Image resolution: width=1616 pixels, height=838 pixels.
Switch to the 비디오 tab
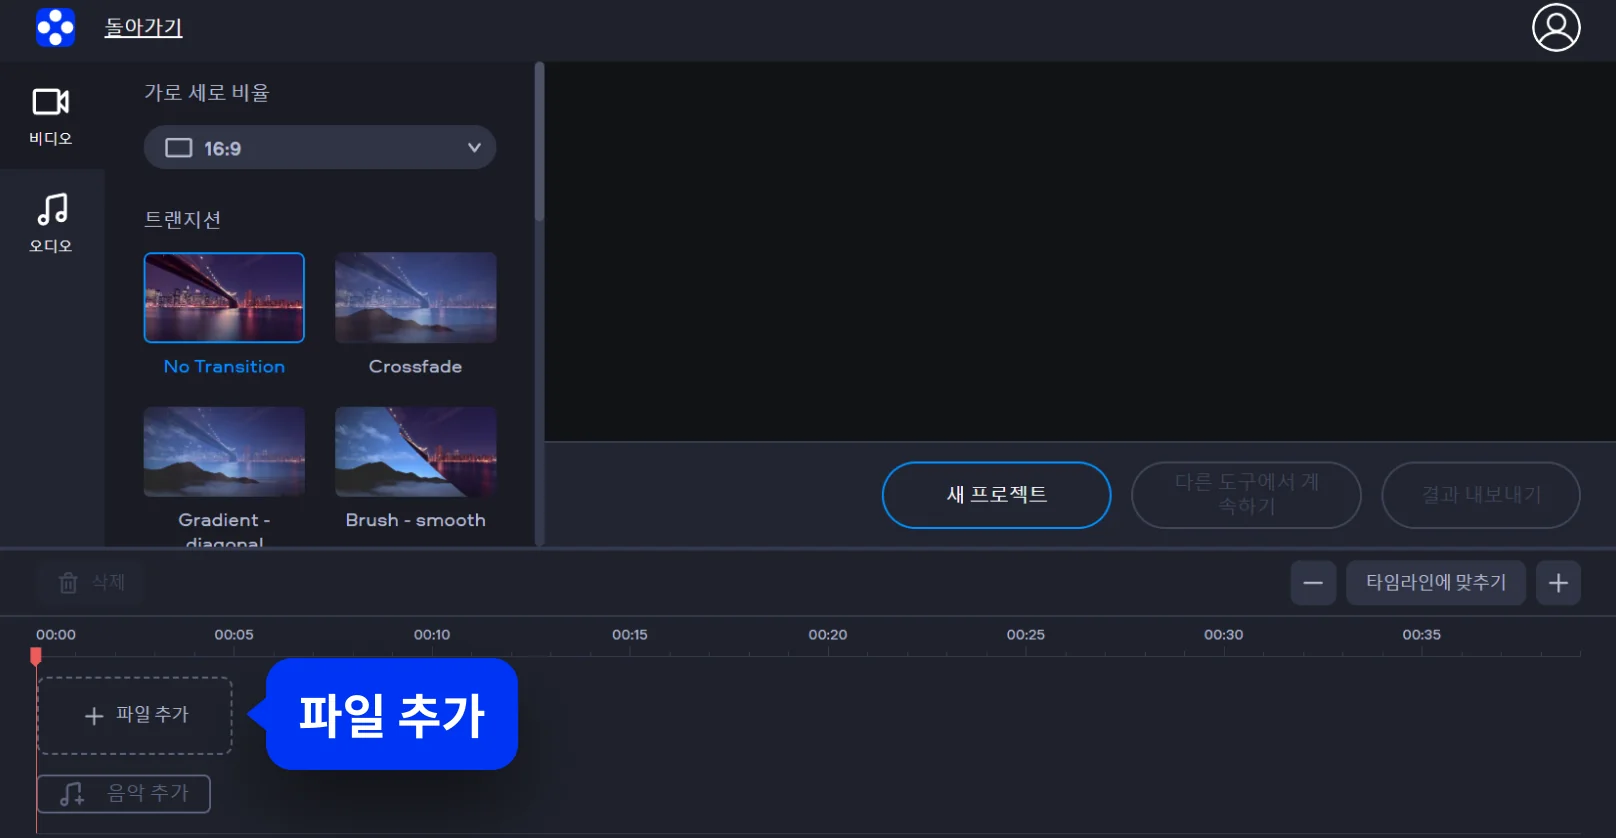pyautogui.click(x=51, y=116)
